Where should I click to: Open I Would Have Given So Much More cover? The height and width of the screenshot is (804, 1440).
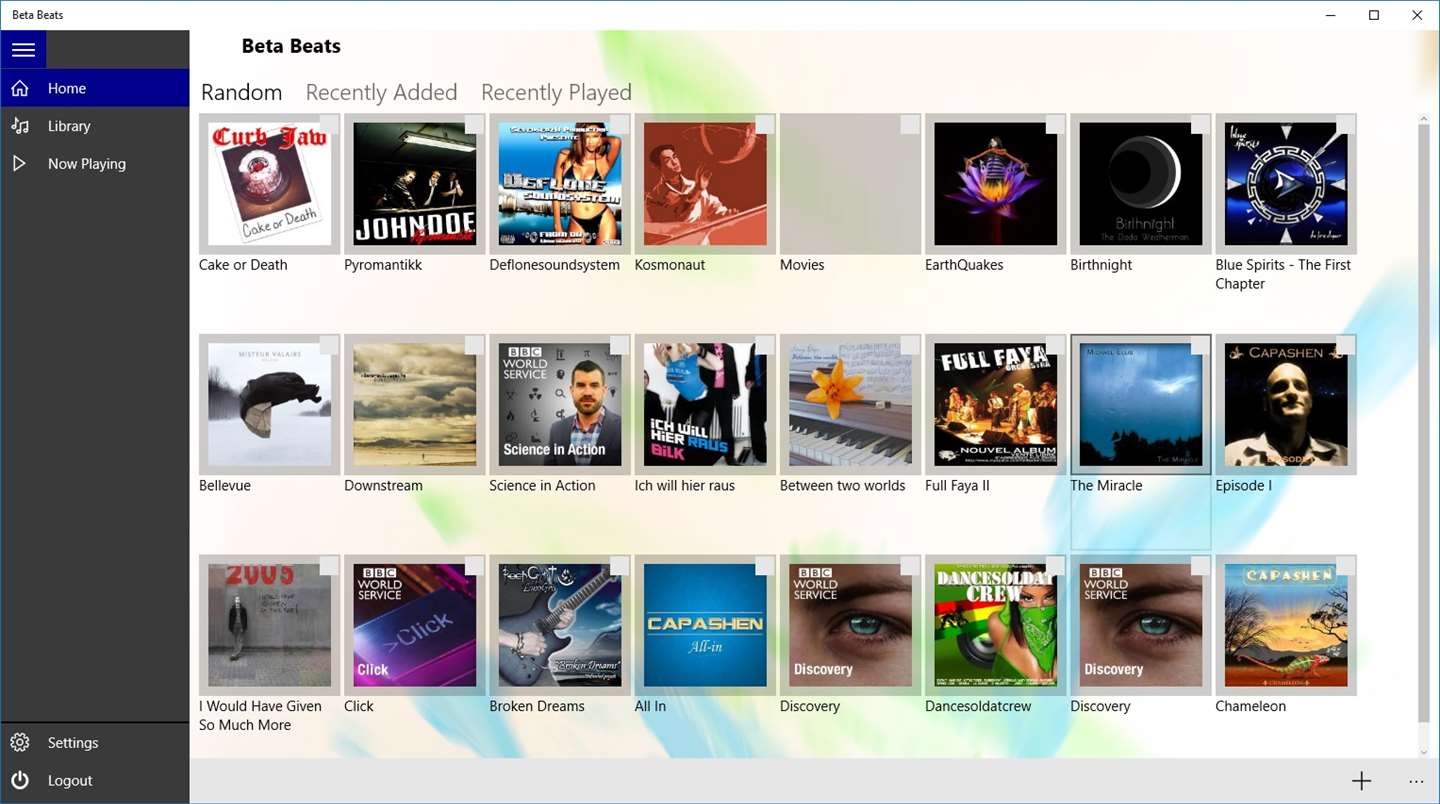coord(270,626)
